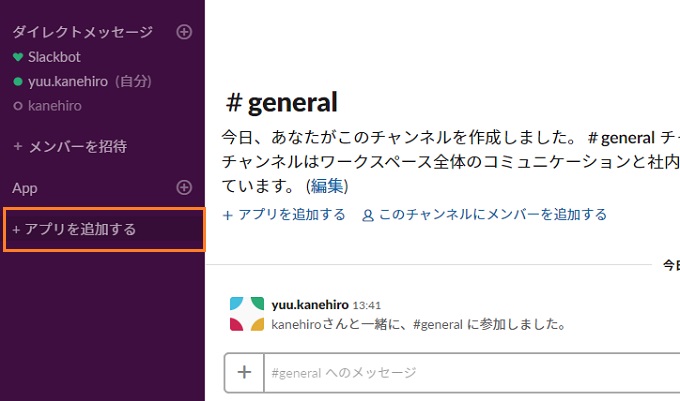
Task: Click the plus attachment button in message box
Action: pos(244,373)
